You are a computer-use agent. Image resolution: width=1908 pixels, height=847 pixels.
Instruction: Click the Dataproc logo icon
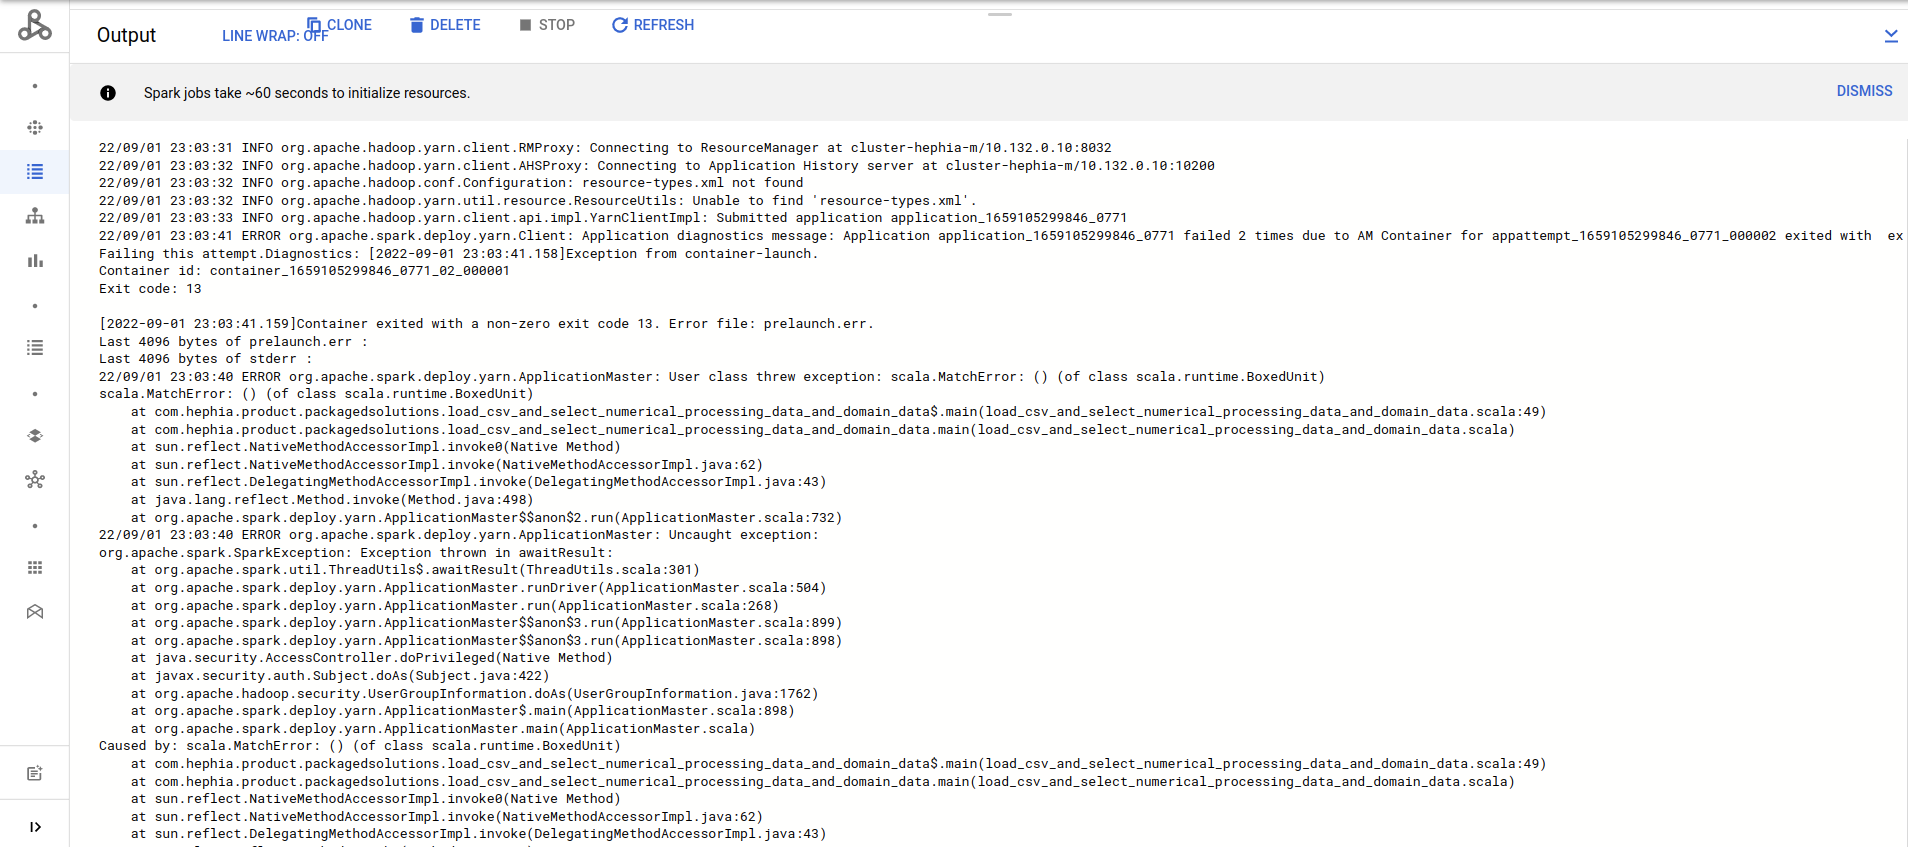[x=35, y=25]
